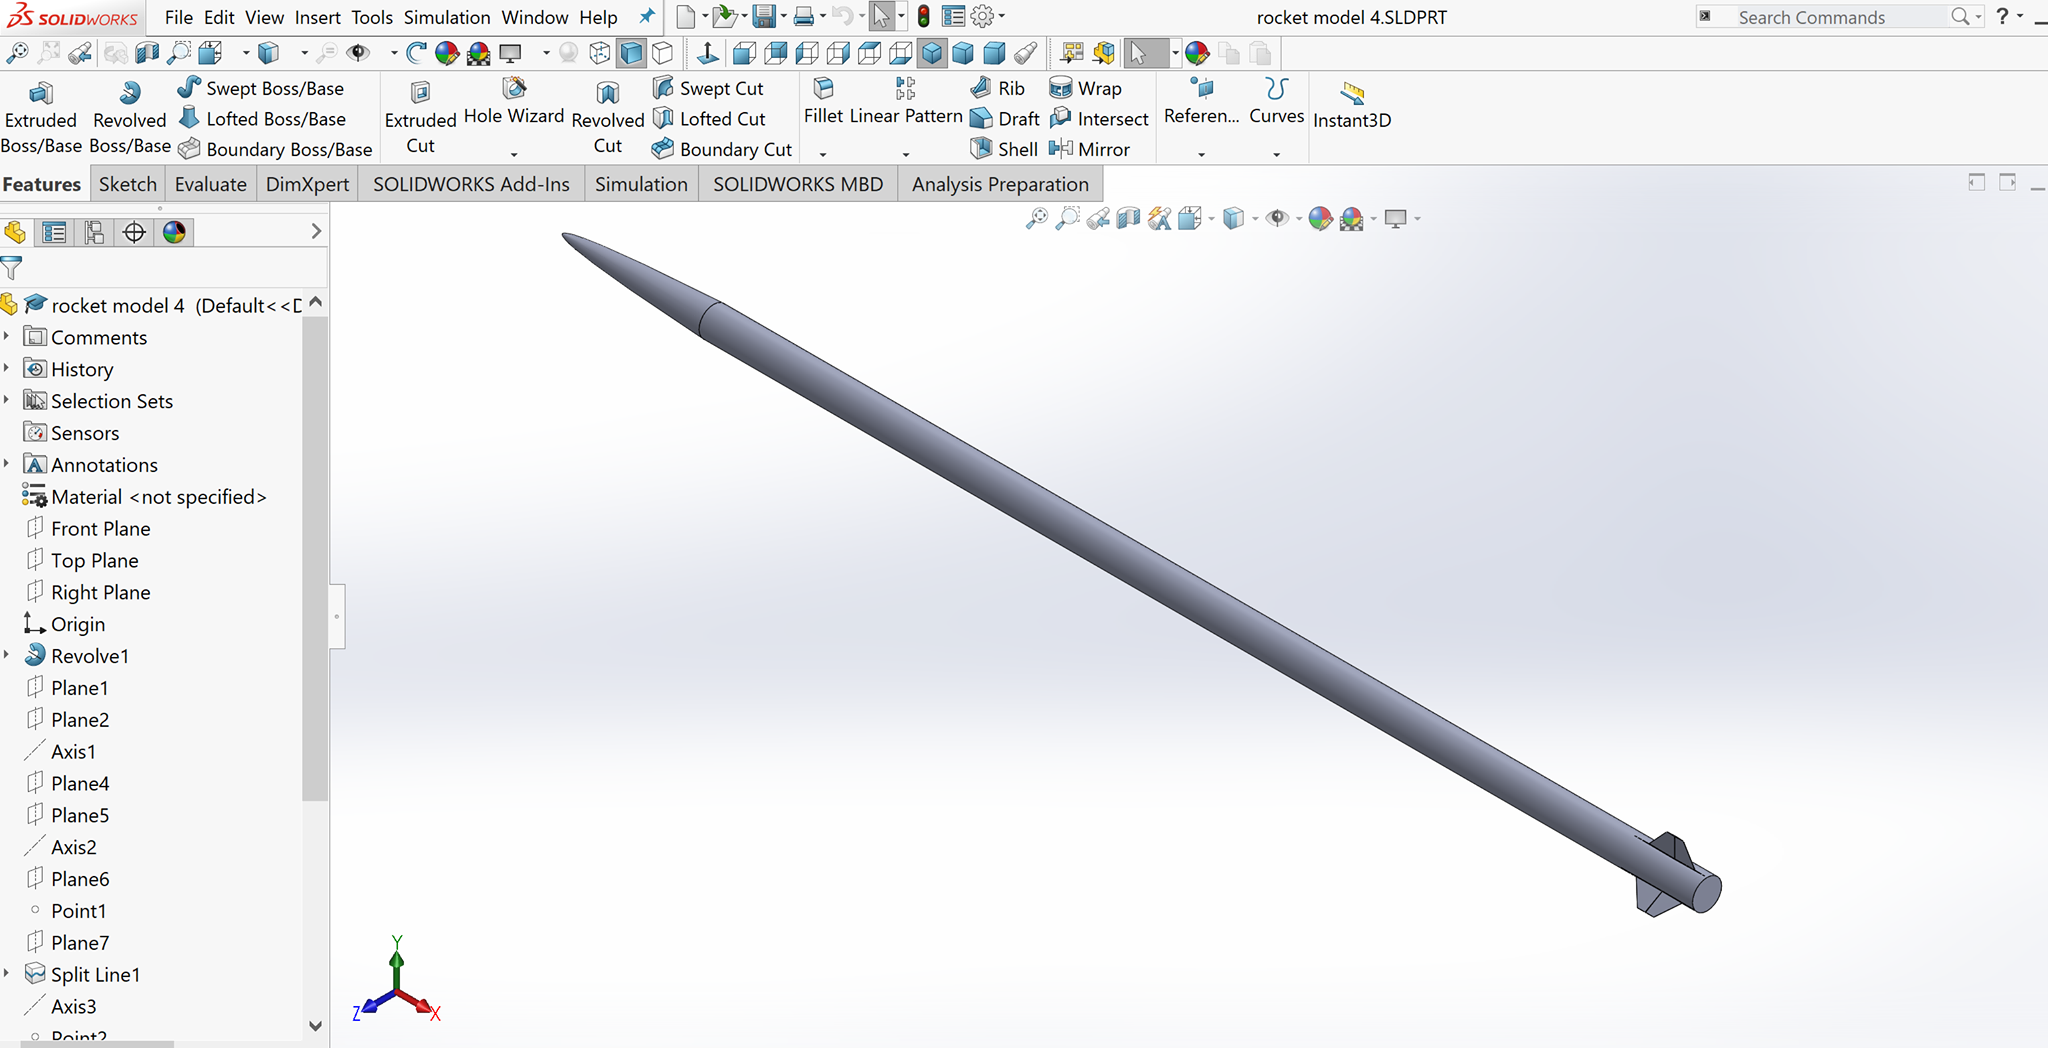Expand the Selection Sets folder

pyautogui.click(x=7, y=400)
